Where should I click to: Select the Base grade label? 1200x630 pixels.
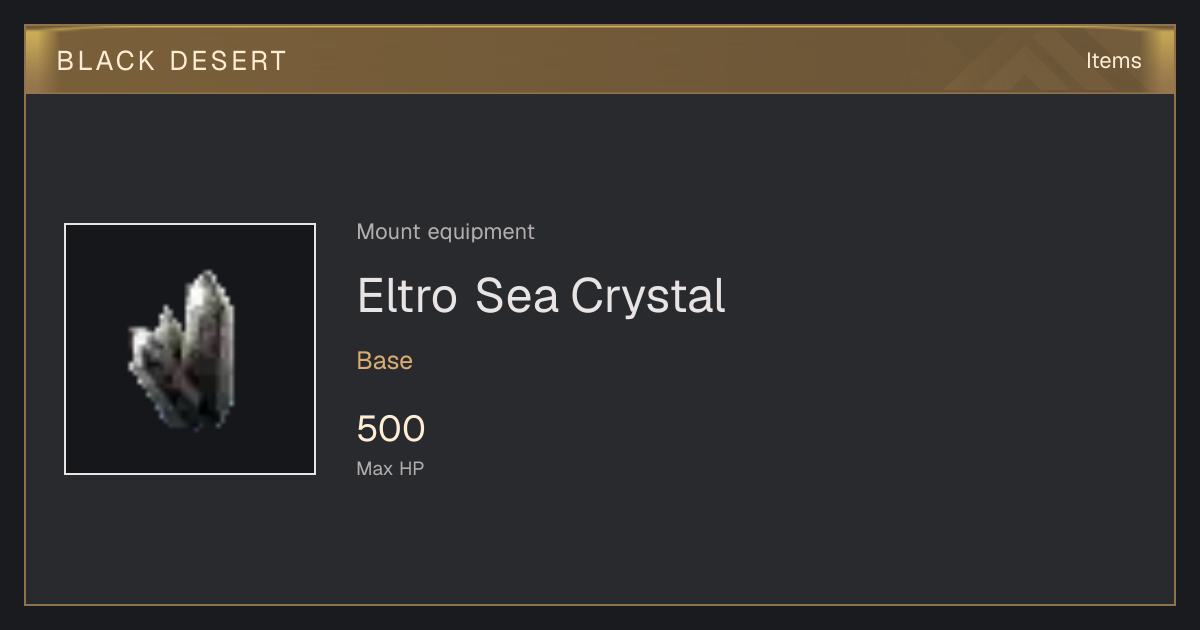click(x=385, y=361)
